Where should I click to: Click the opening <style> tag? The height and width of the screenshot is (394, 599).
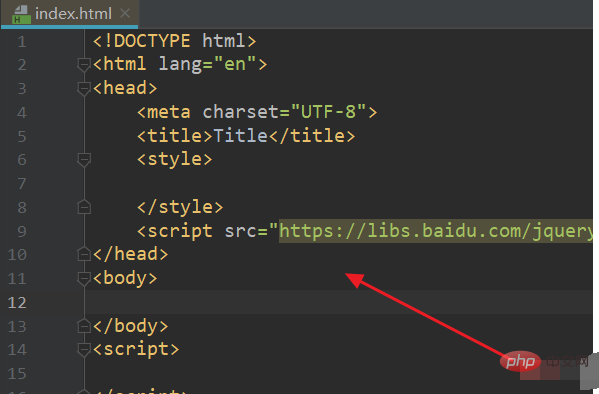(x=175, y=159)
